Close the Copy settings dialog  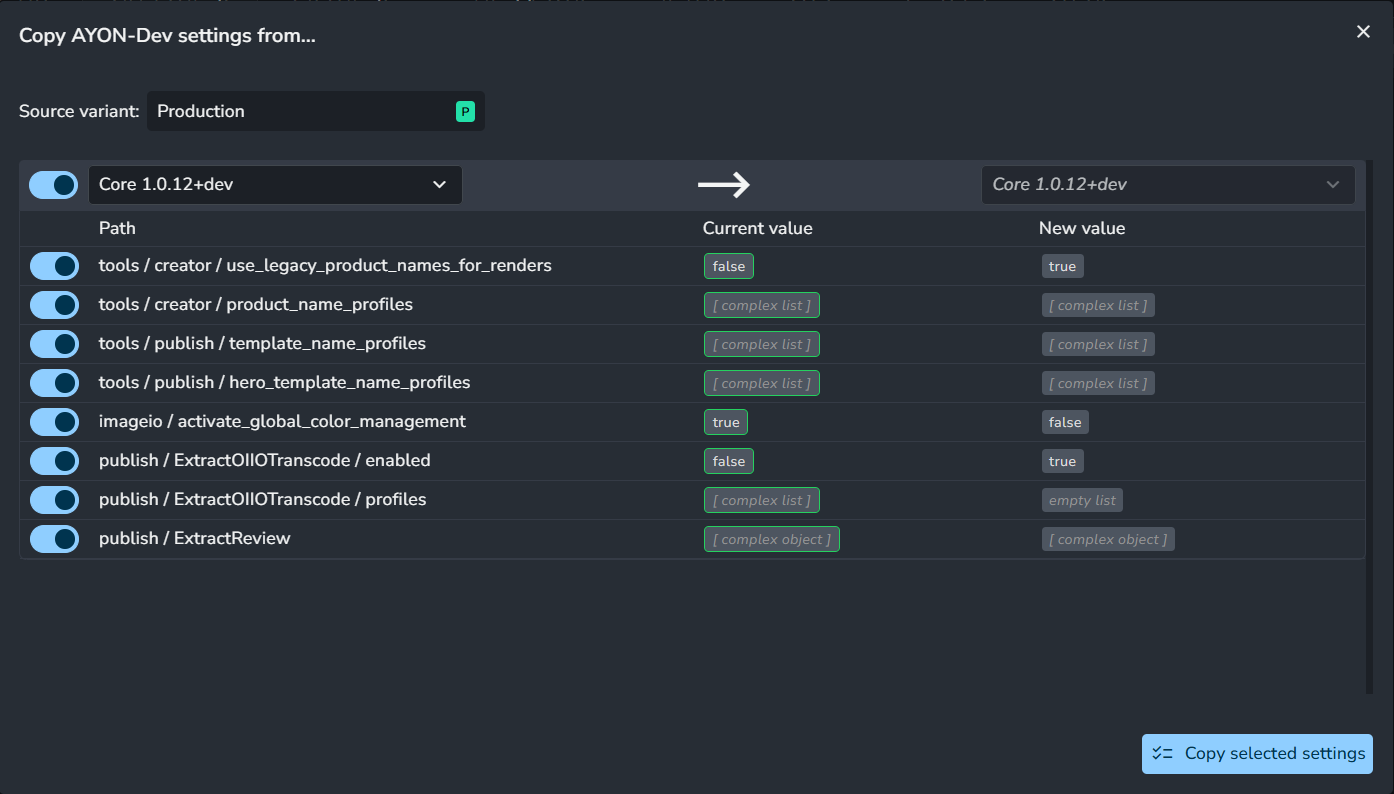(1363, 32)
